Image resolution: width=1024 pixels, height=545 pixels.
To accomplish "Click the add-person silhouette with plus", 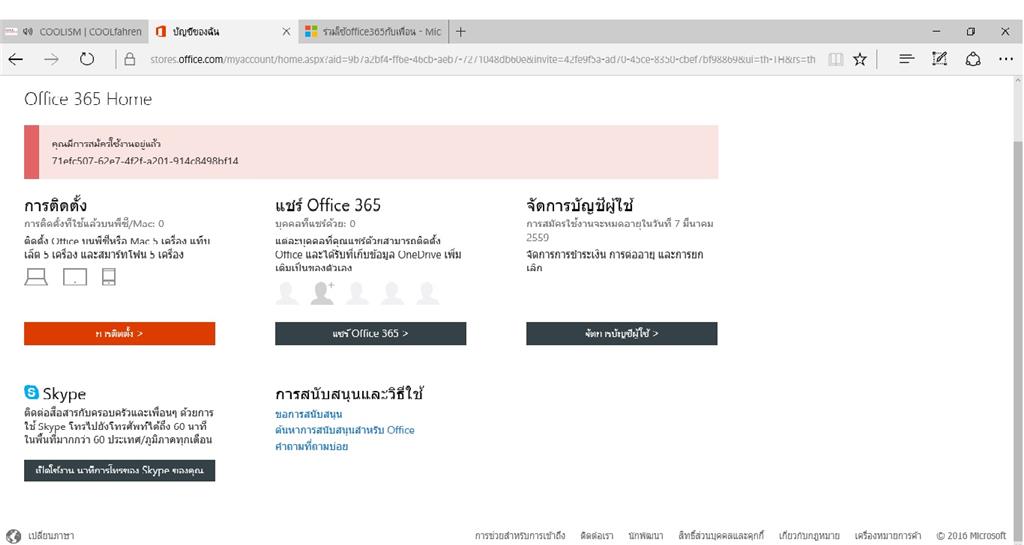I will (322, 293).
